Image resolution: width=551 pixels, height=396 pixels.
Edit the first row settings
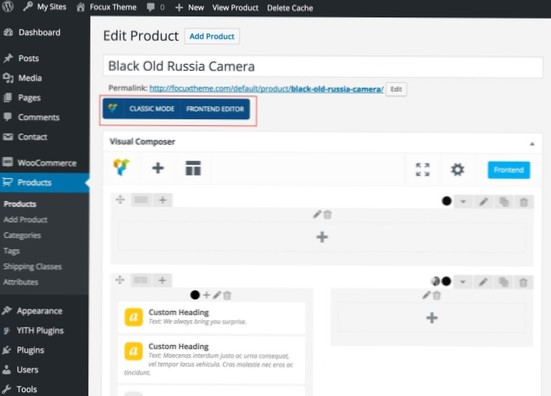tap(484, 202)
